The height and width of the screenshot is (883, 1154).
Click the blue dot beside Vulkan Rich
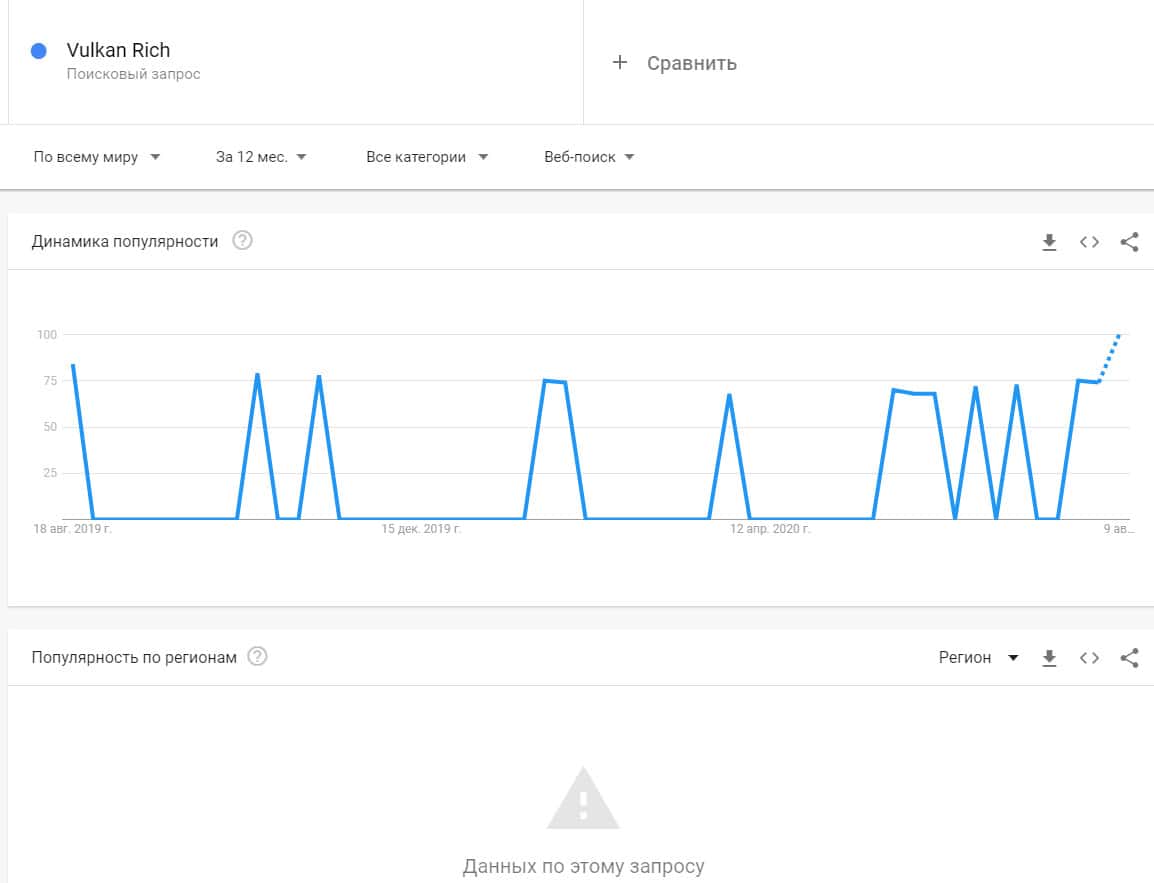(x=39, y=51)
